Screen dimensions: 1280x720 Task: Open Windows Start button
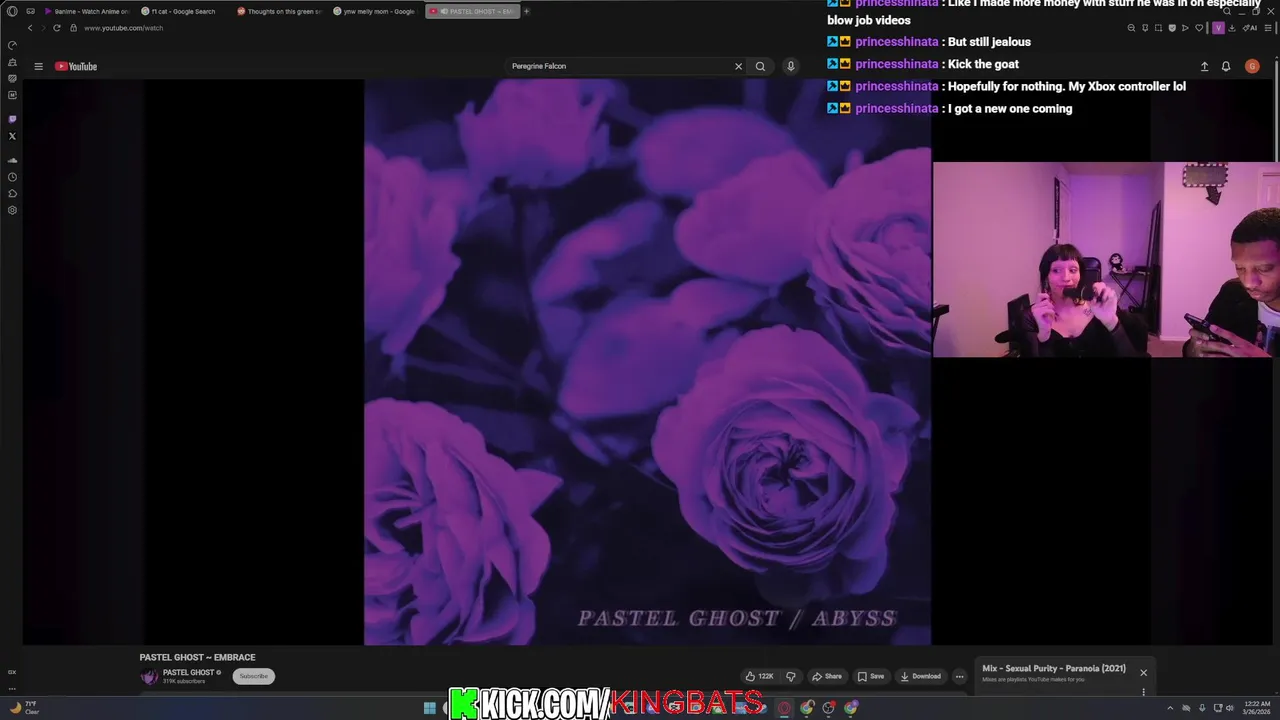pyautogui.click(x=429, y=708)
